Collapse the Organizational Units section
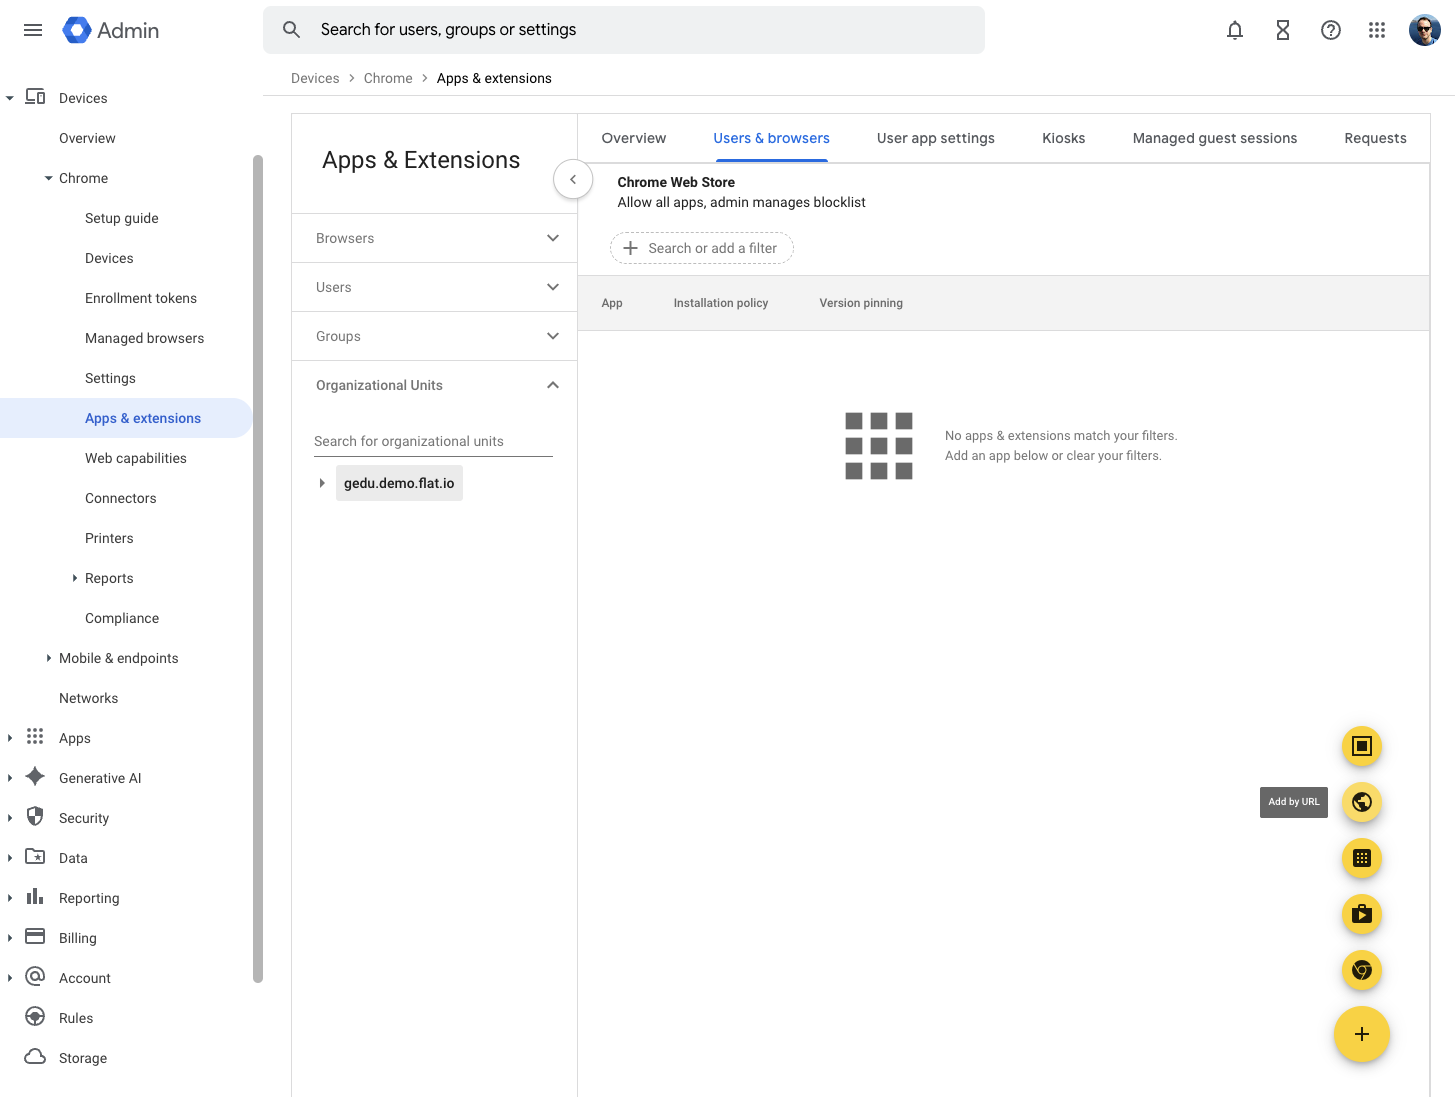 tap(553, 385)
